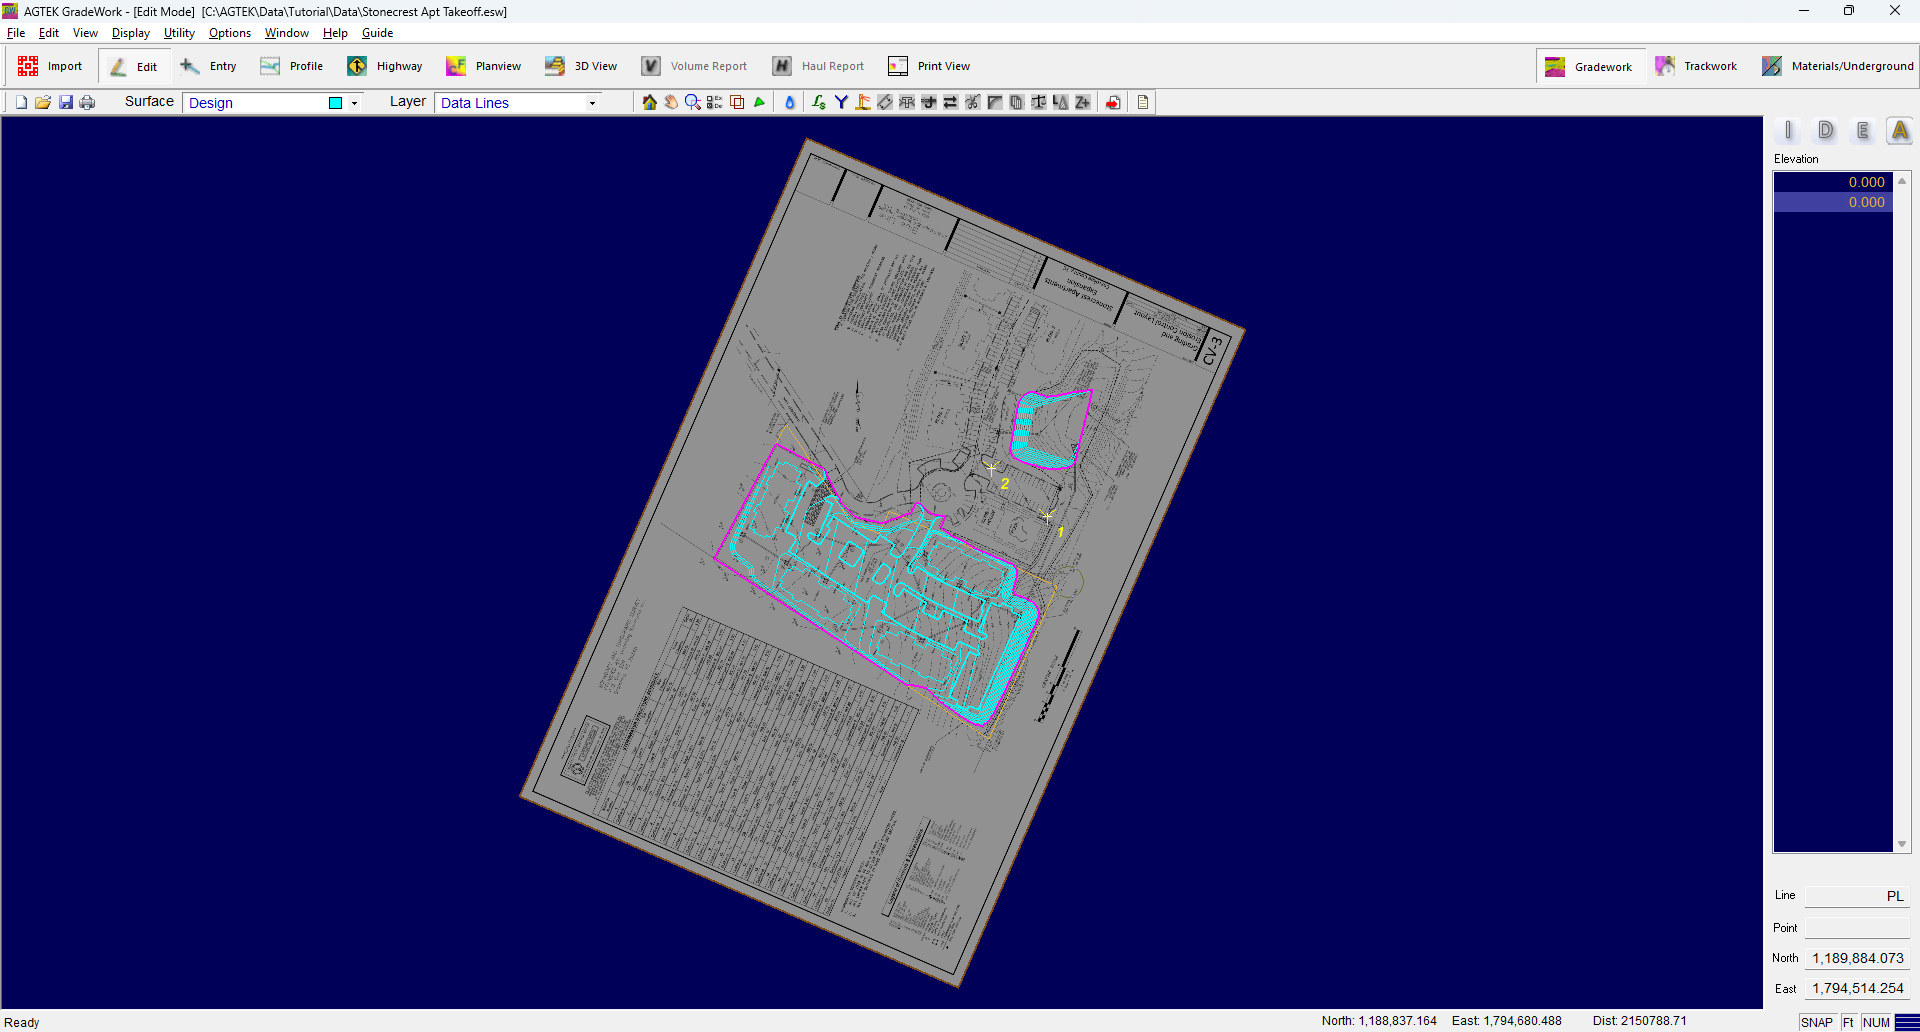Activate the magnifying glass zoom tool
The width and height of the screenshot is (1920, 1032).
[x=692, y=102]
